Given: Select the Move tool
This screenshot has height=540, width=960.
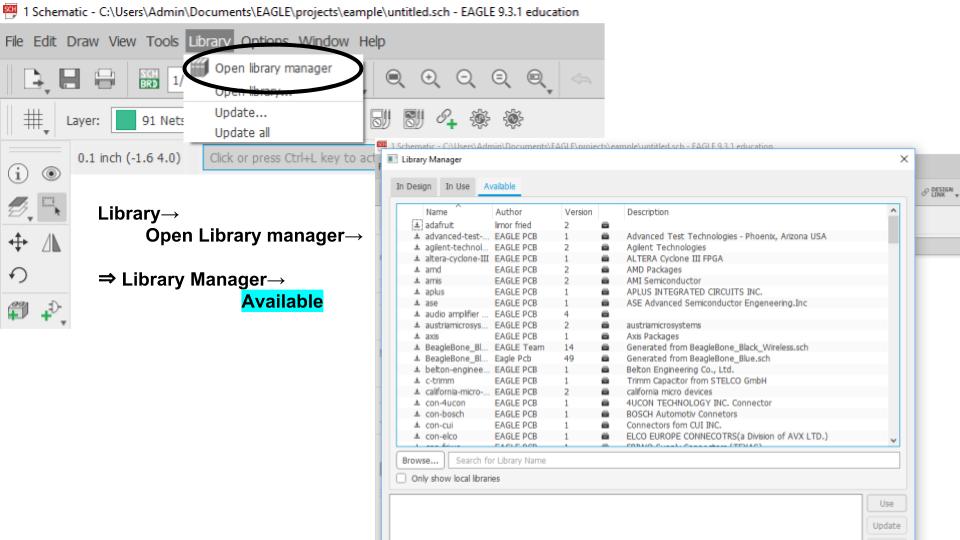Looking at the screenshot, I should tap(18, 242).
